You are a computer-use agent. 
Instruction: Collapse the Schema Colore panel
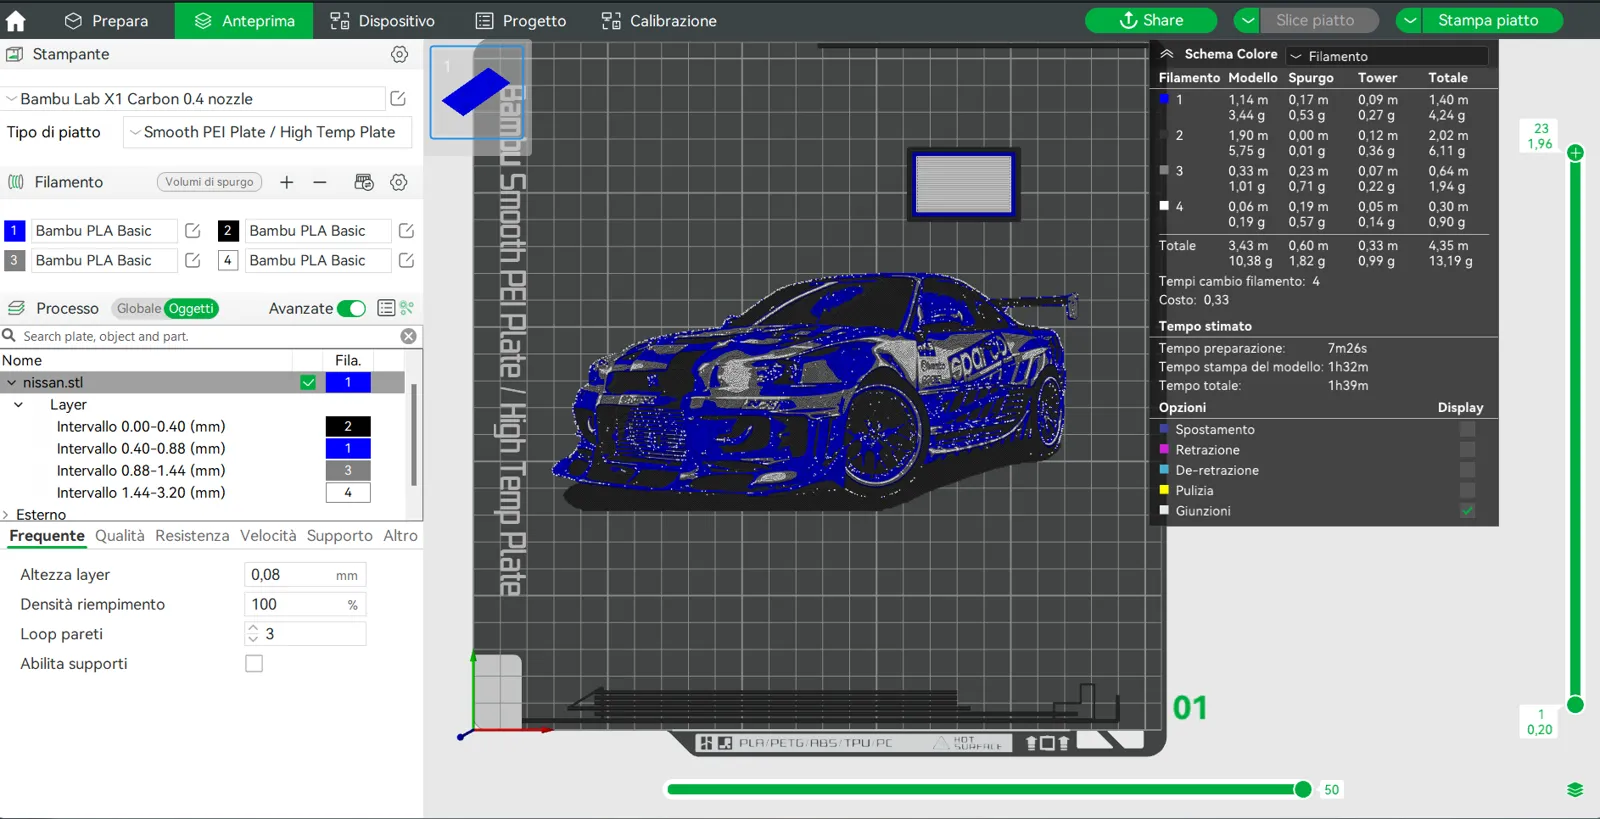click(x=1167, y=54)
